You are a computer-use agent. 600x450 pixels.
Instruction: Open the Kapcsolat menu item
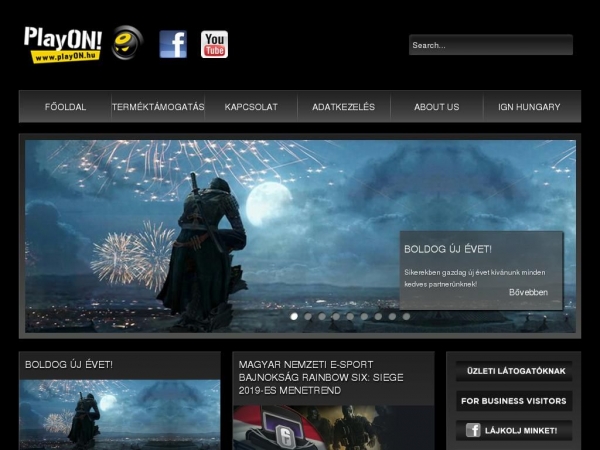(x=251, y=107)
